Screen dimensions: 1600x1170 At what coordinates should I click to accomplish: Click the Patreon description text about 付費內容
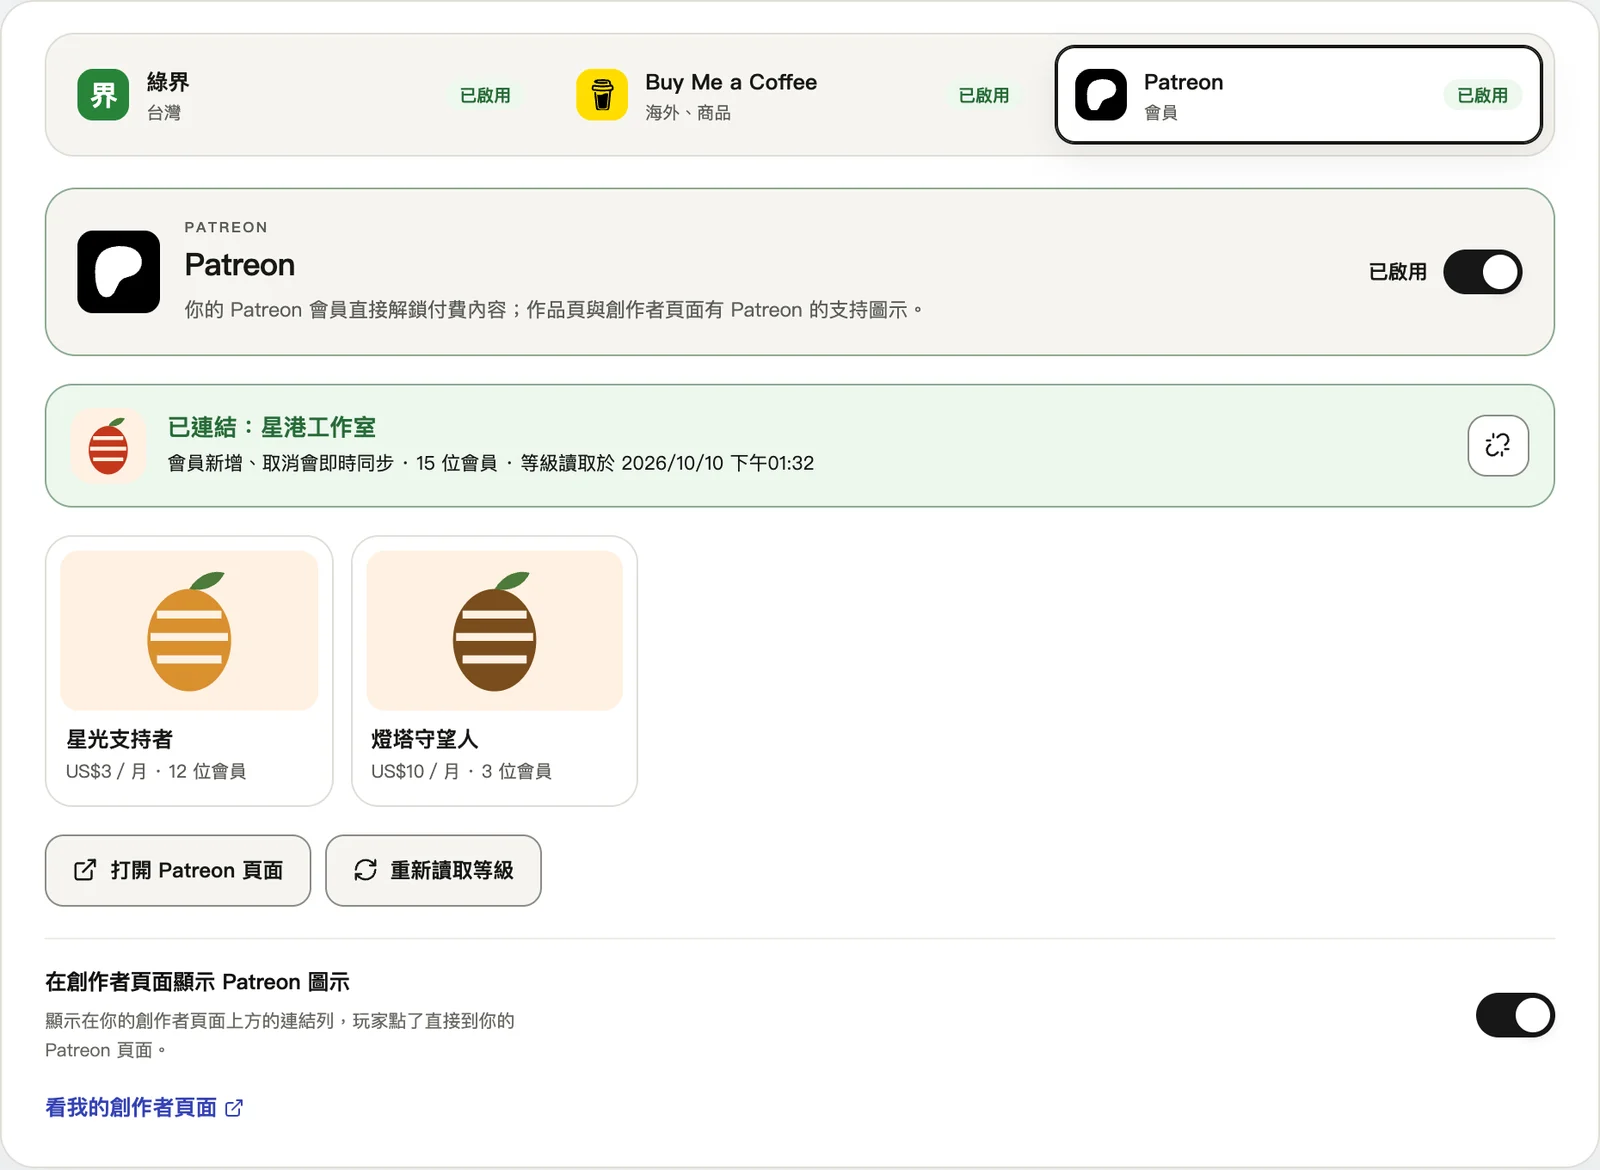(x=553, y=310)
